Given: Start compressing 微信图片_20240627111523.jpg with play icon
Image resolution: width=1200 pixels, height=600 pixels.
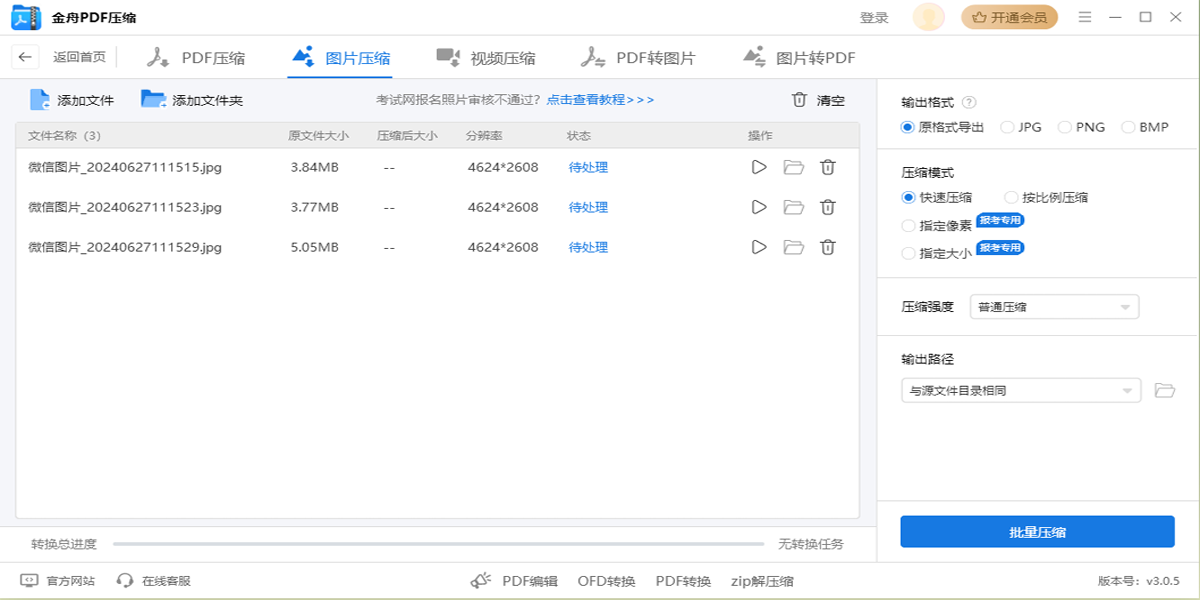Looking at the screenshot, I should pyautogui.click(x=759, y=207).
